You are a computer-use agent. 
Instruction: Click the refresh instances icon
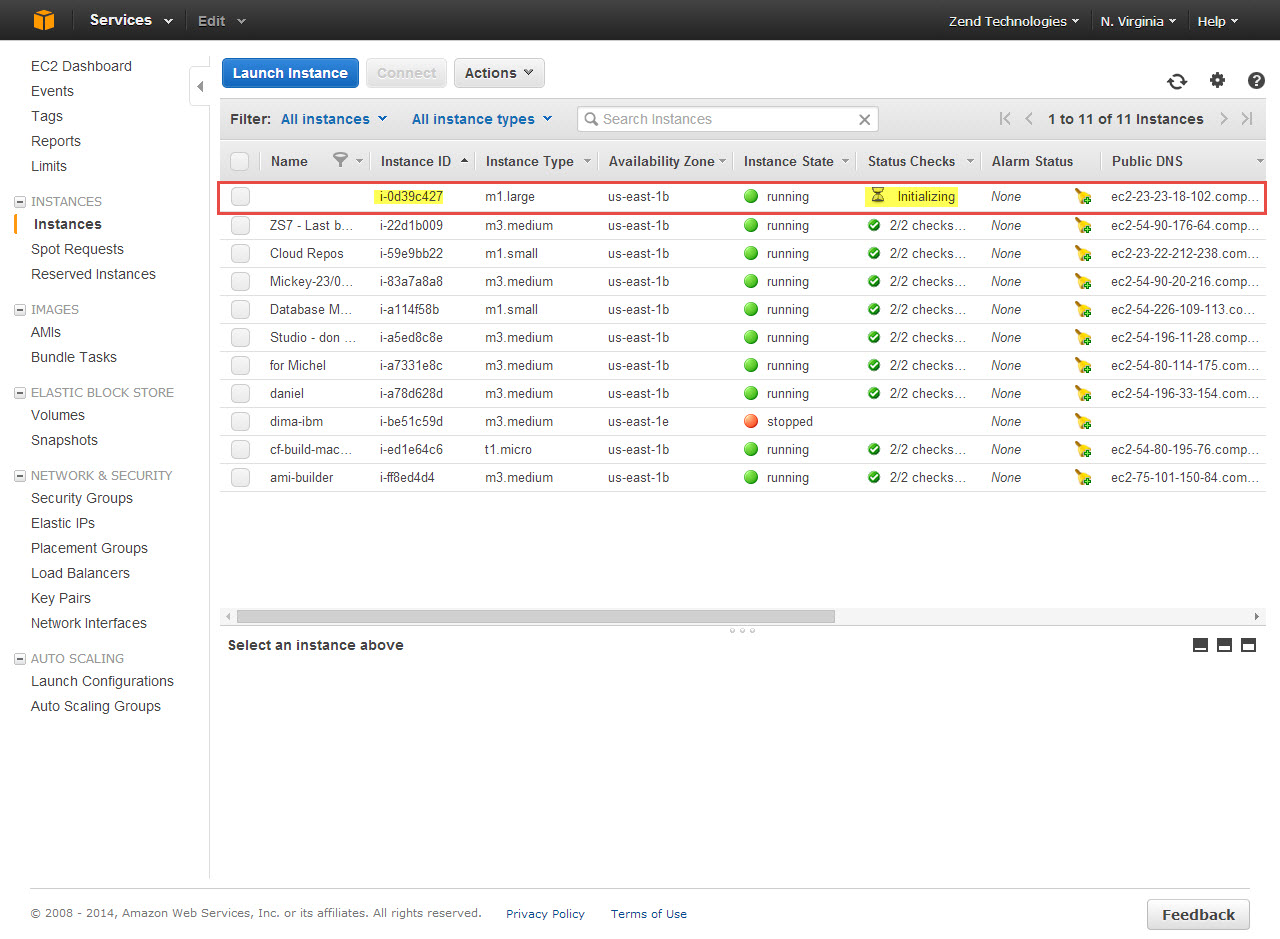pyautogui.click(x=1177, y=81)
